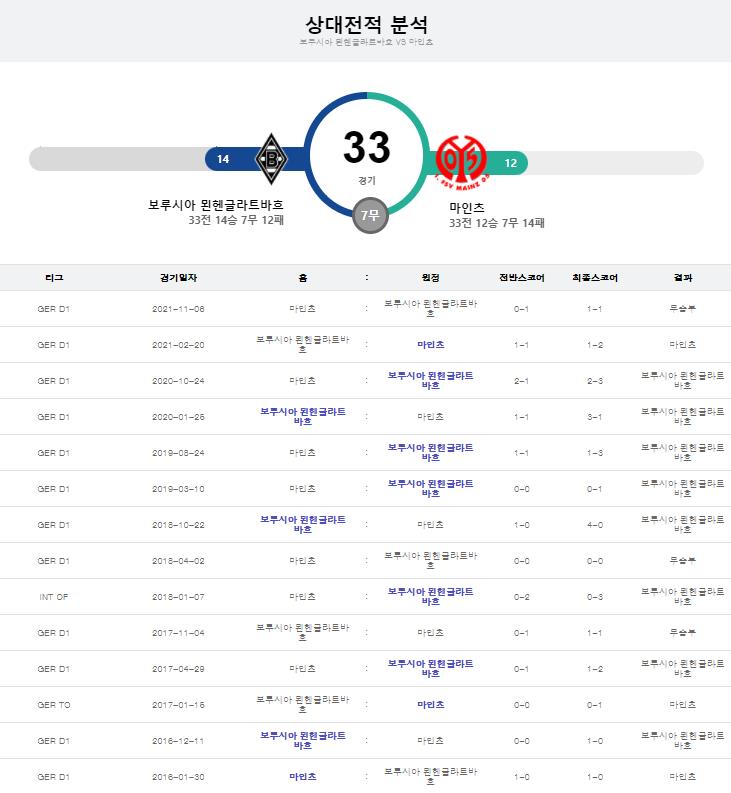Click the 마인츠 result in the 2016-01-30 row
Image resolution: width=731 pixels, height=793 pixels.
coord(683,776)
